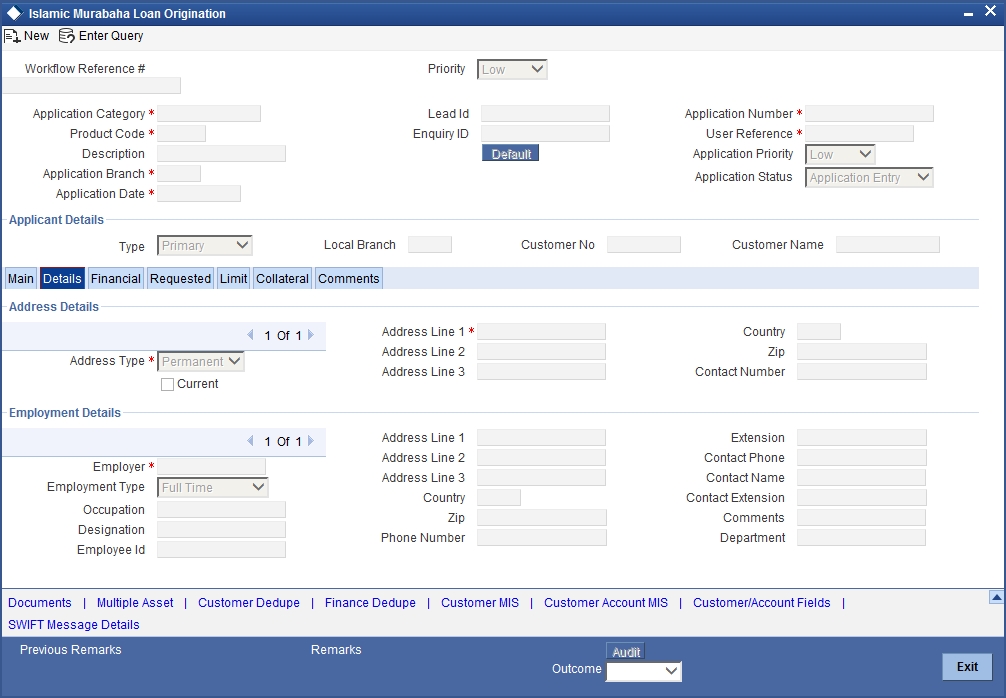Click the Enquiry ID field
Screen dimensions: 1006x698
pos(545,133)
